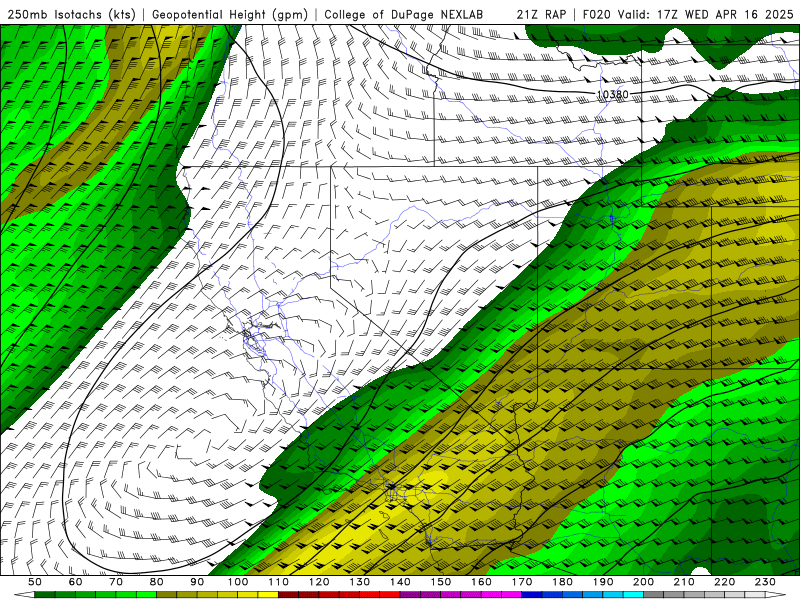Image resolution: width=800 pixels, height=600 pixels.
Task: Click the 150 knot colorbar label
Action: (x=441, y=582)
